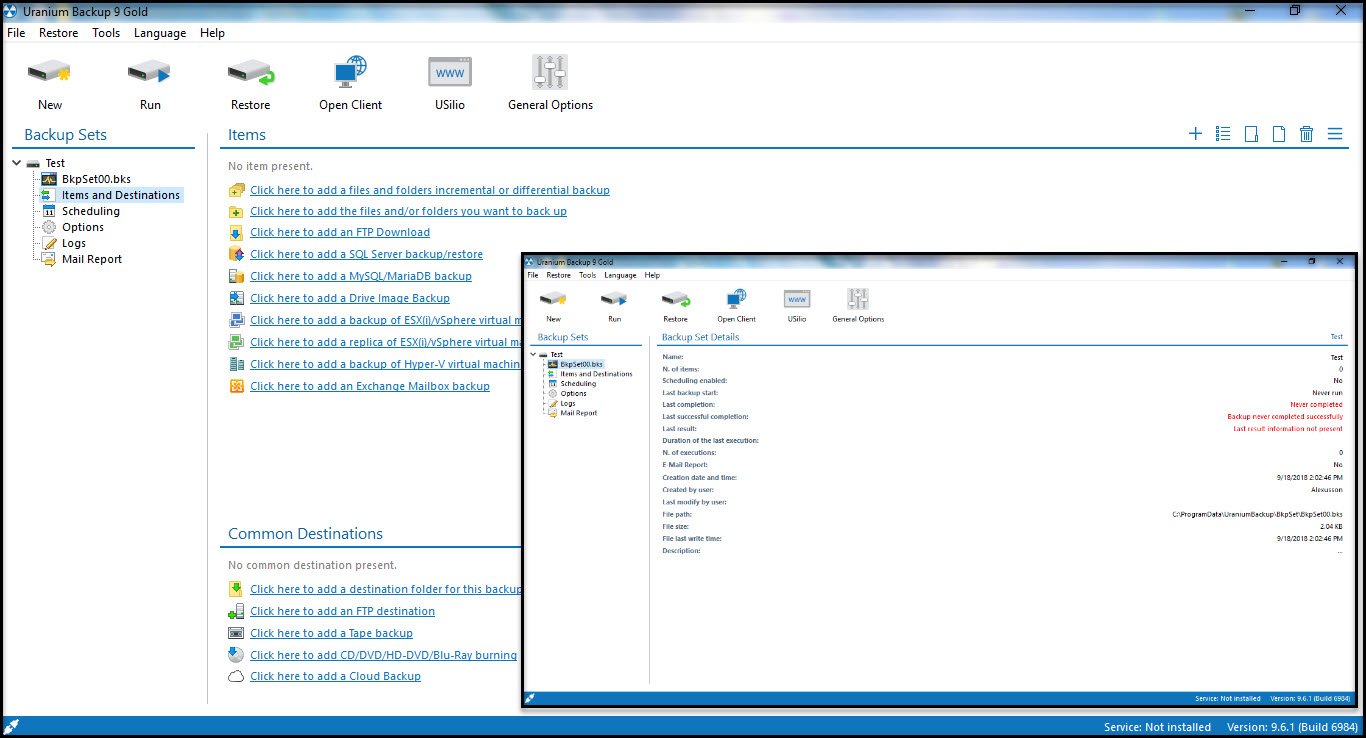Click the icon beside the Exchange Mailbox backup link
The width and height of the screenshot is (1366, 738).
(x=236, y=386)
